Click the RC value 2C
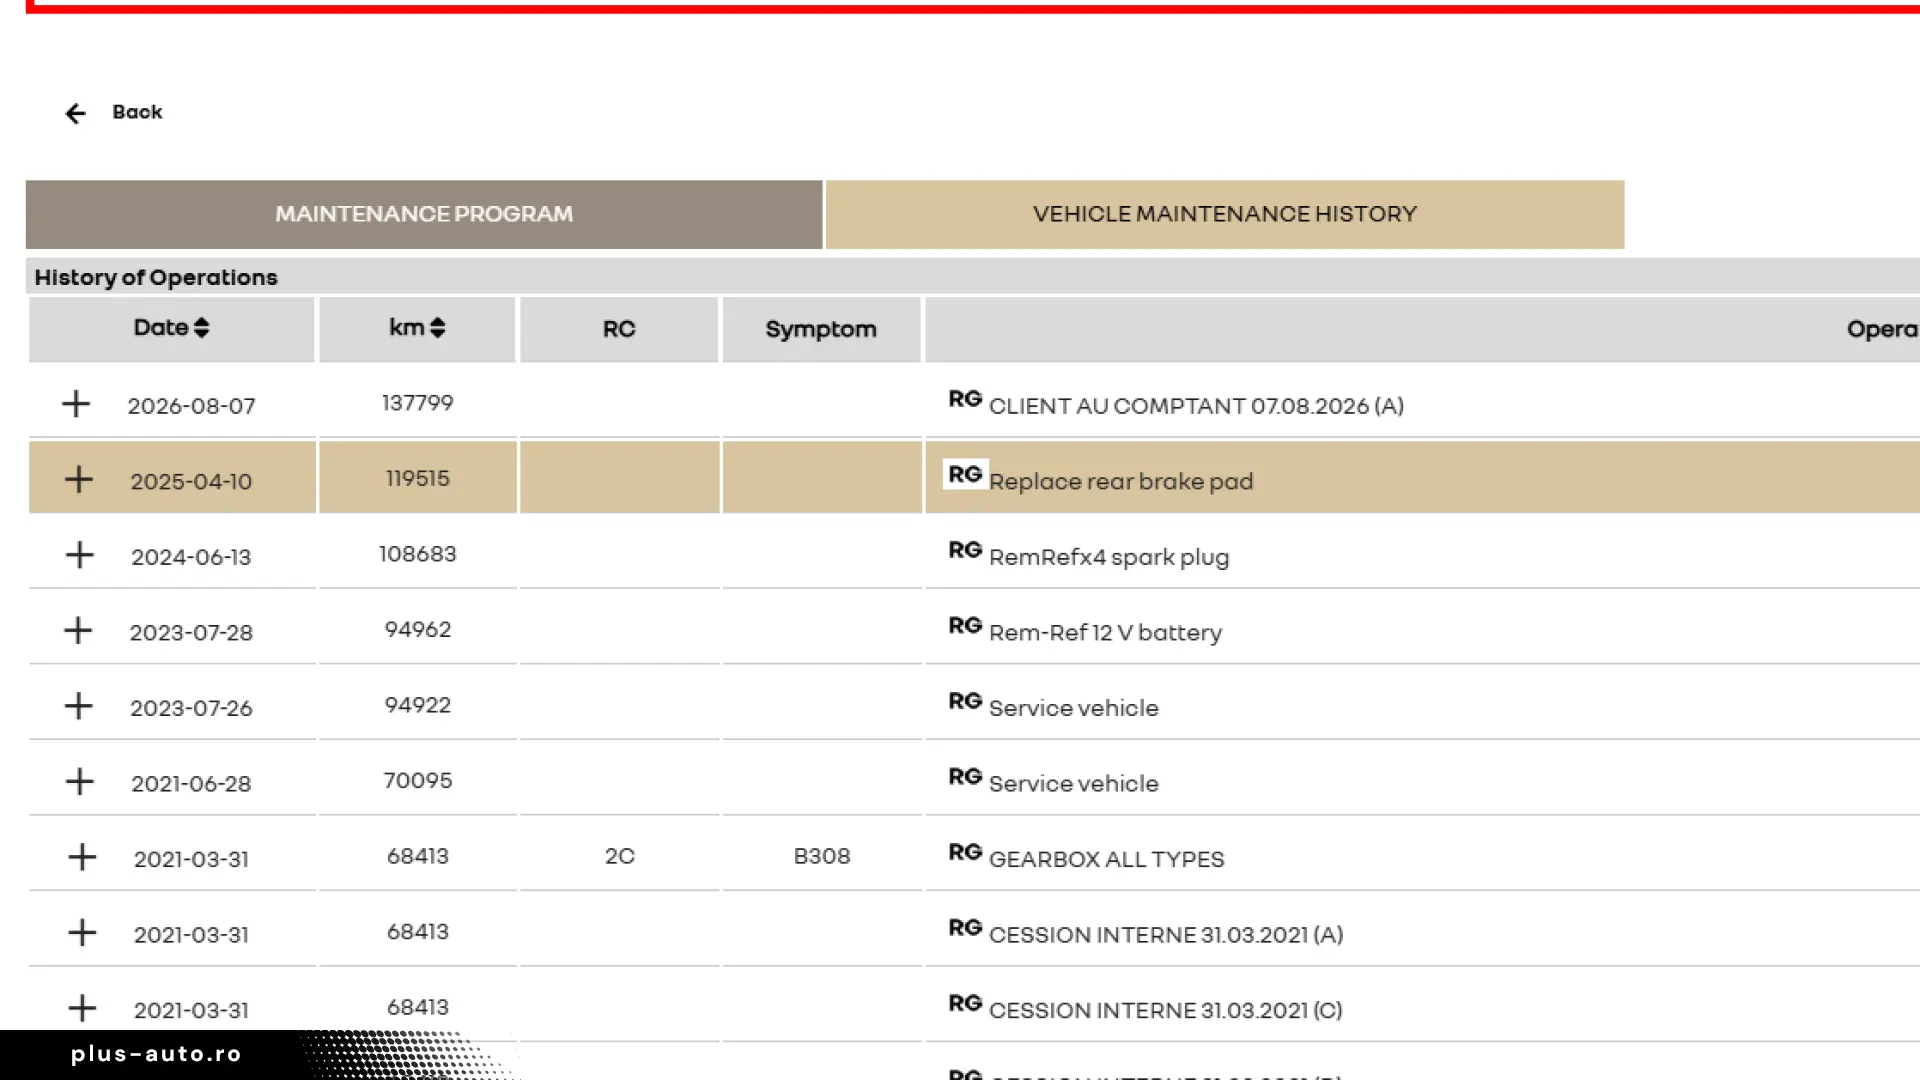This screenshot has width=1920, height=1080. (619, 856)
